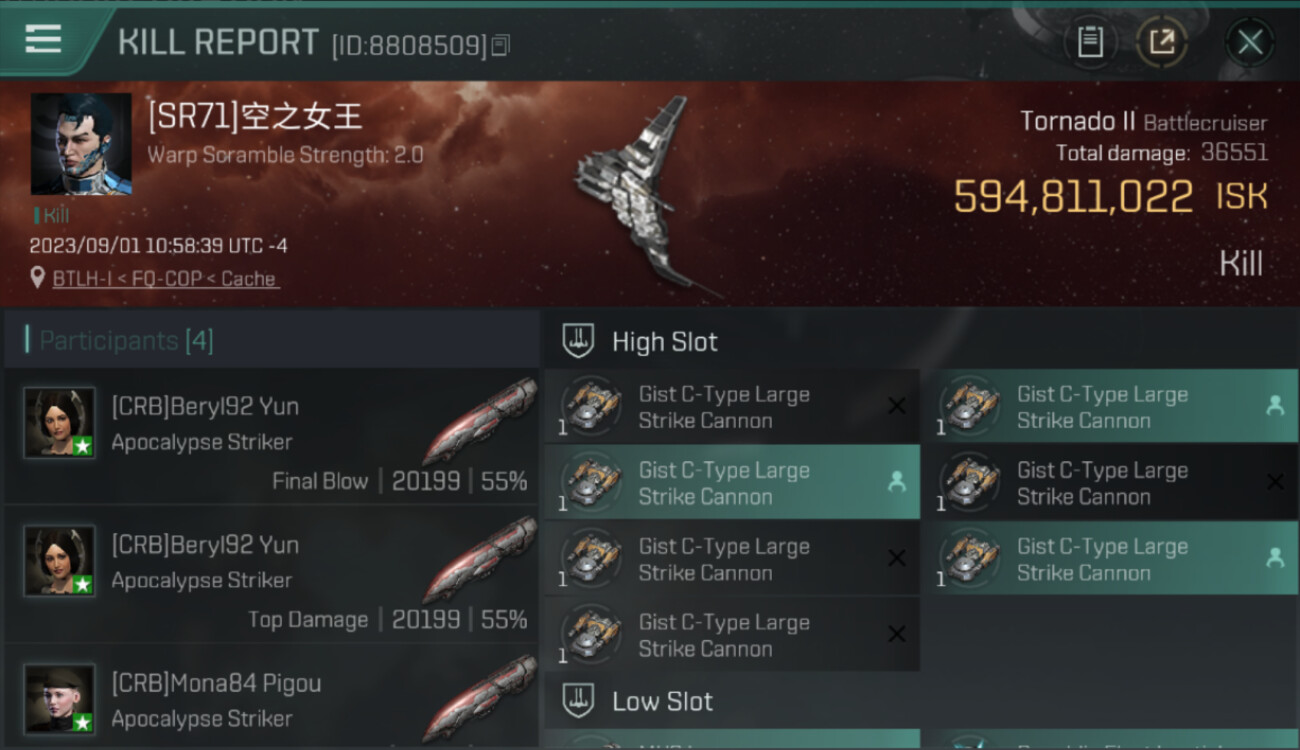The height and width of the screenshot is (750, 1300).
Task: Switch to the Participants tab
Action: point(126,341)
